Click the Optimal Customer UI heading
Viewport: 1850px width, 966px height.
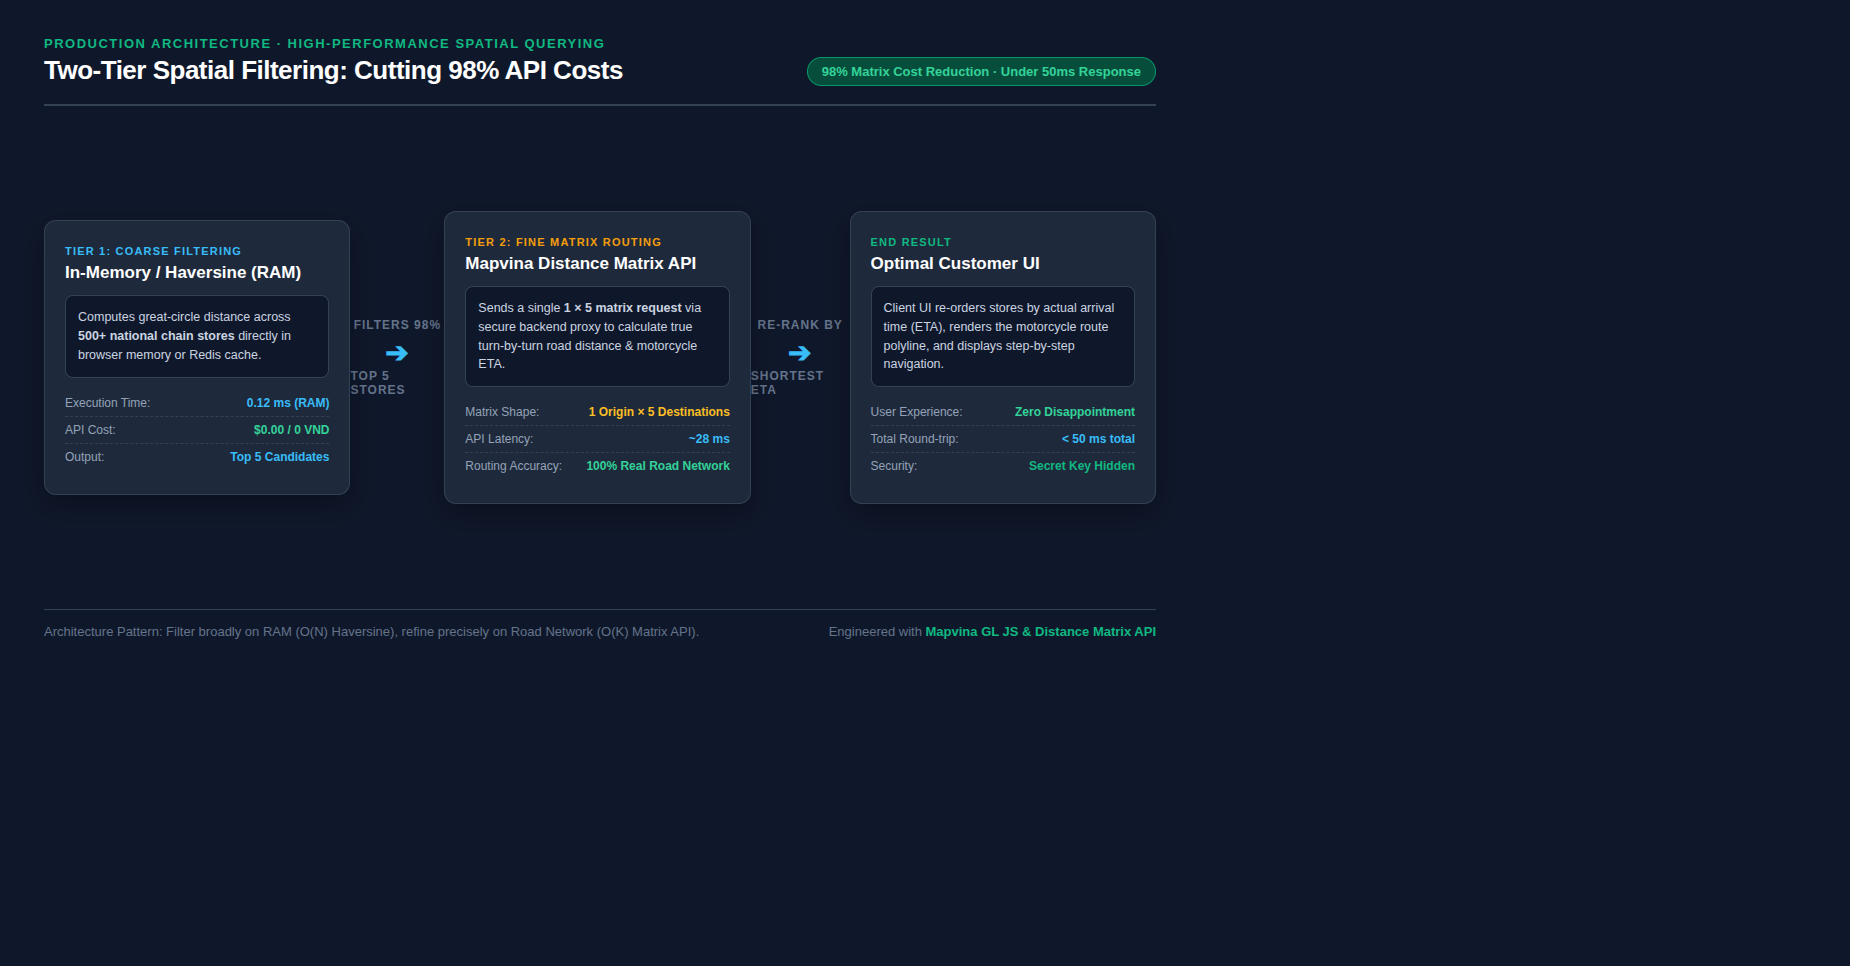[955, 263]
